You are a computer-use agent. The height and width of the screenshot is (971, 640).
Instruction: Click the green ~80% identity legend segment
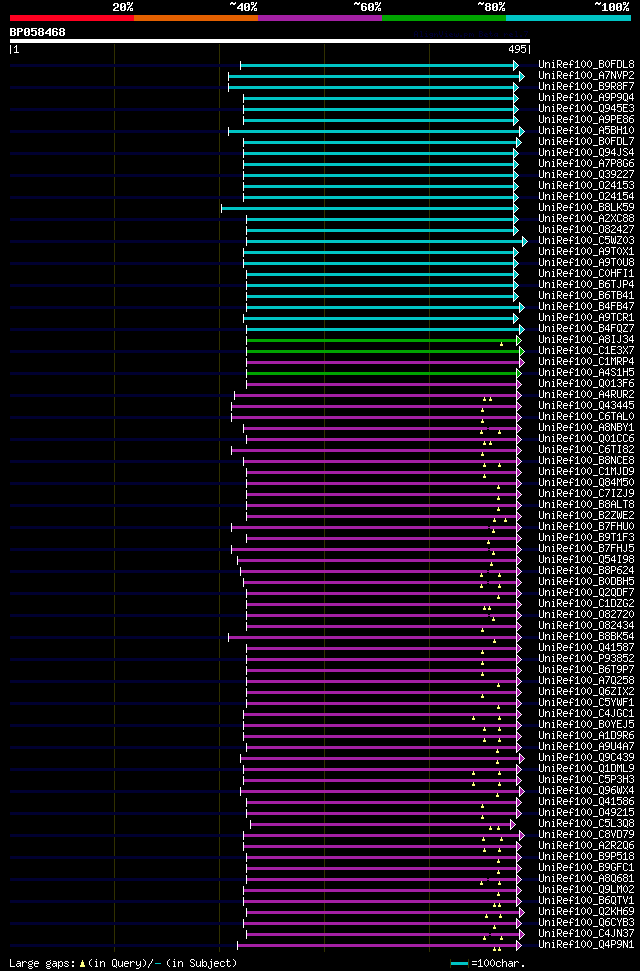[444, 18]
